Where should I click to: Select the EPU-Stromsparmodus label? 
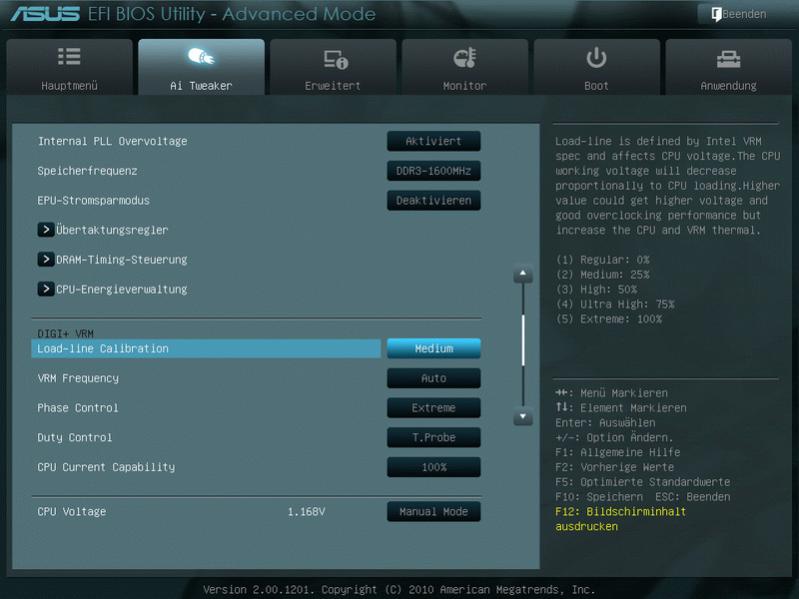(94, 200)
